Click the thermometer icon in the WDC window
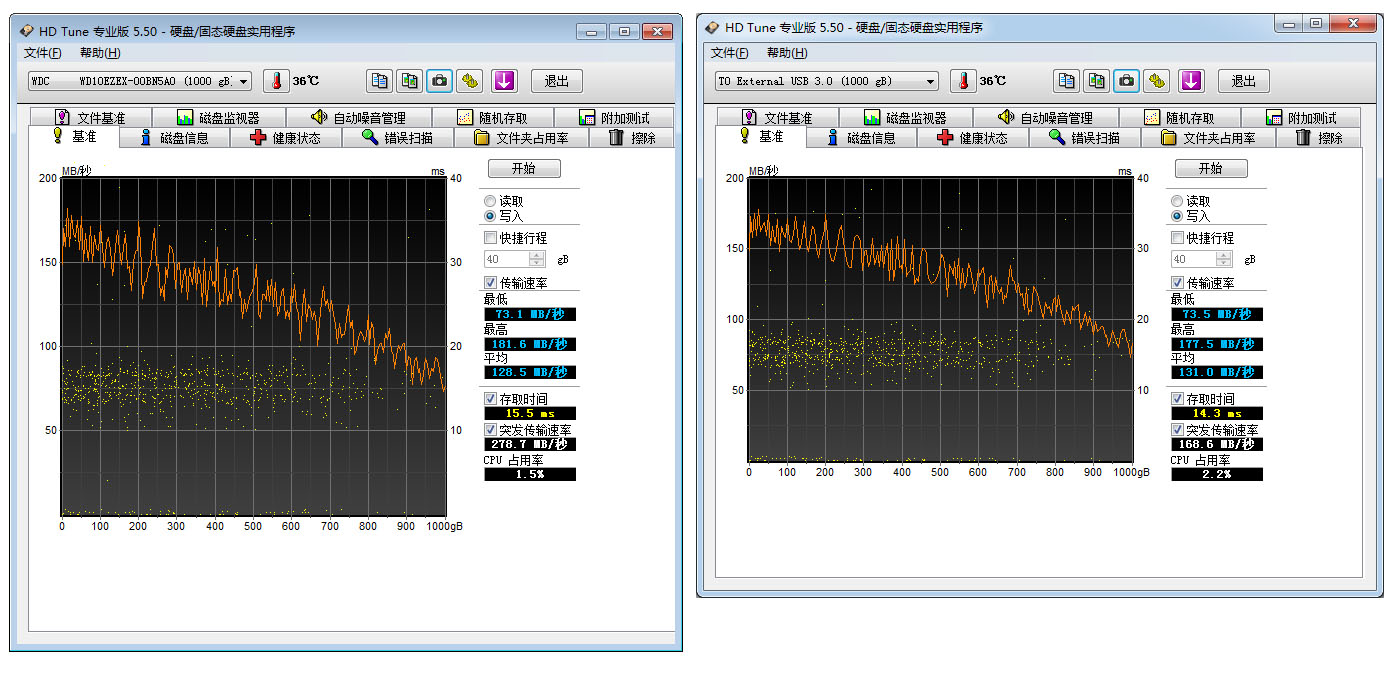 (276, 81)
